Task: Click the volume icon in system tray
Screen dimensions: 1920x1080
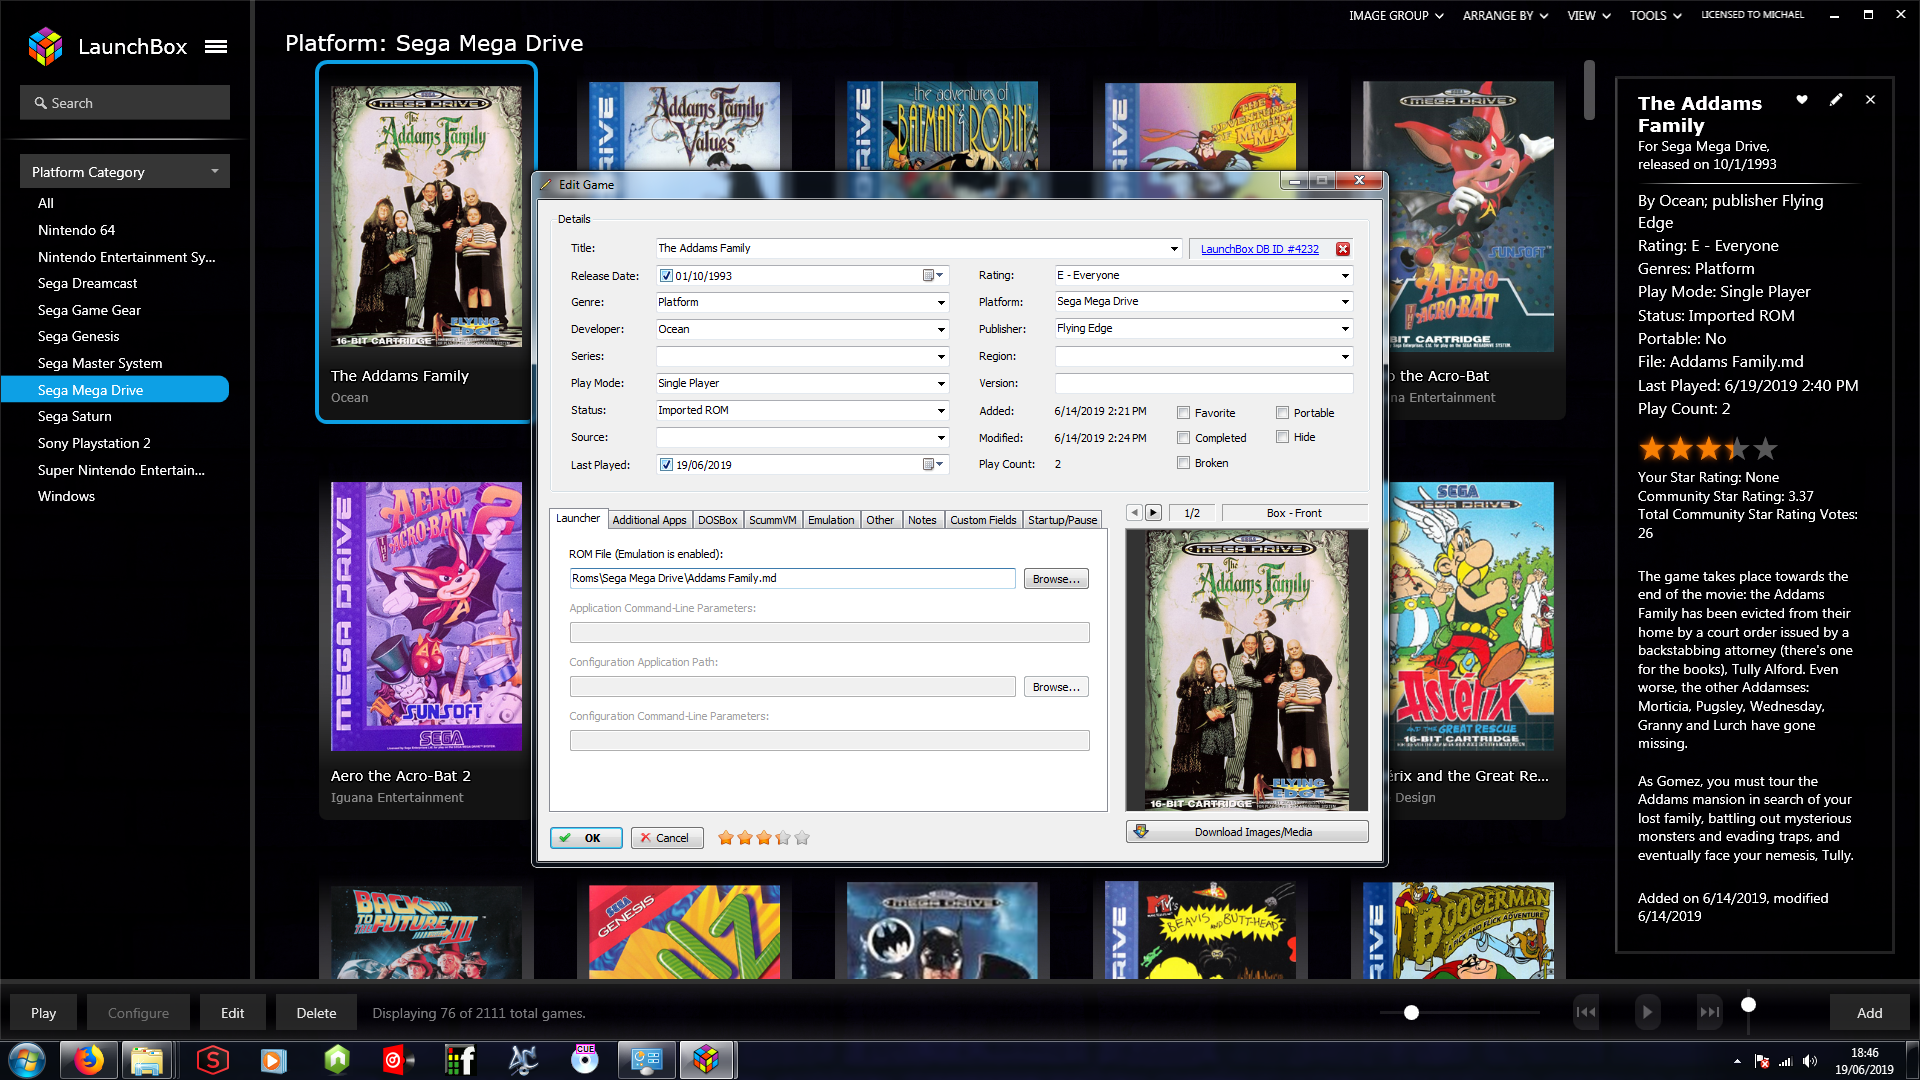Action: (x=1809, y=1061)
